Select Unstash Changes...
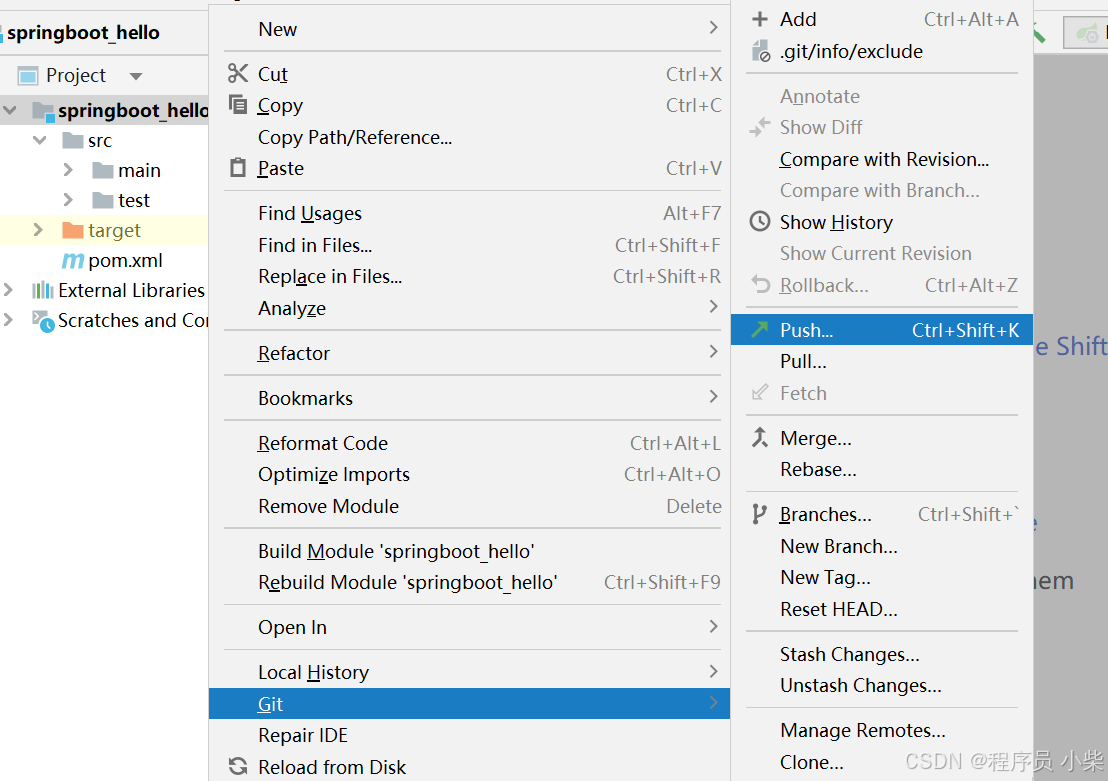 tap(882, 685)
